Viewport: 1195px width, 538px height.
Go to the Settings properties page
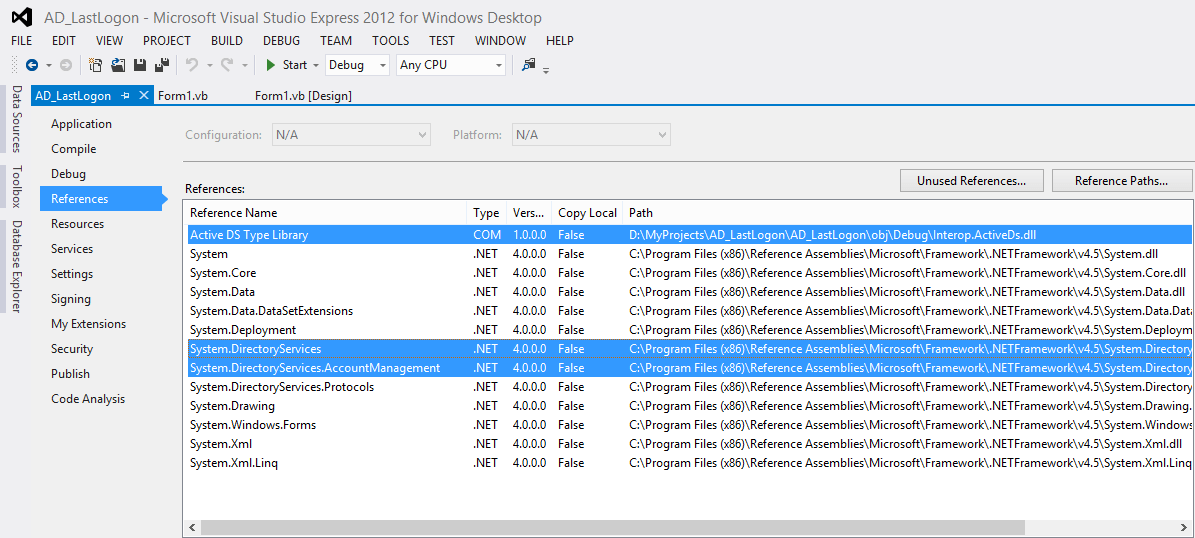click(x=72, y=274)
